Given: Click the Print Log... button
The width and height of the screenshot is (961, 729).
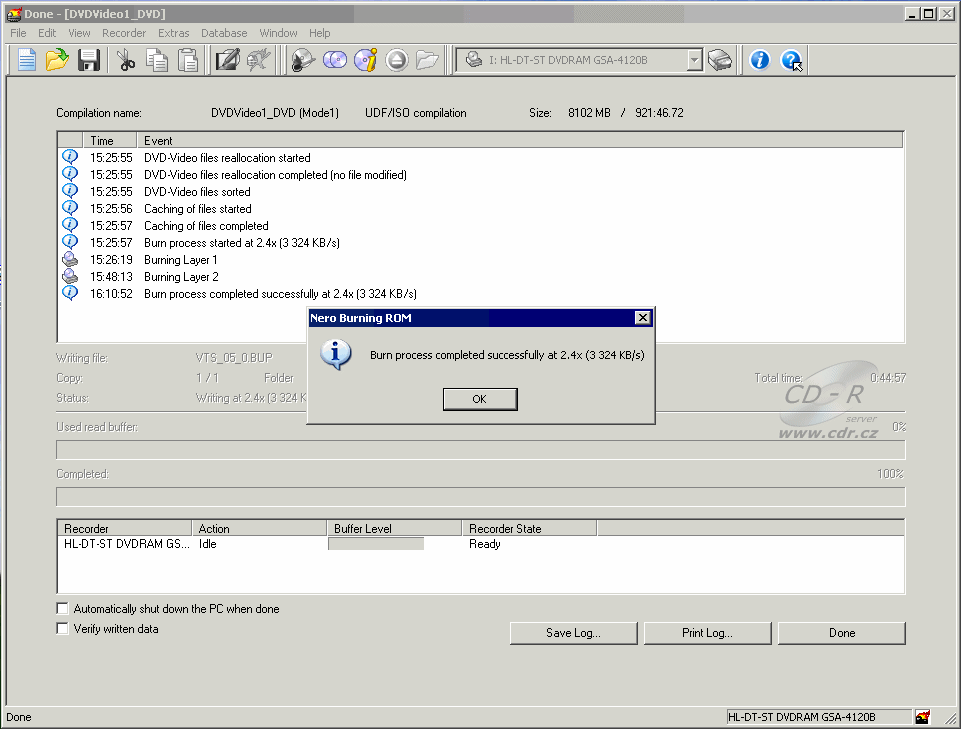Looking at the screenshot, I should 707,633.
